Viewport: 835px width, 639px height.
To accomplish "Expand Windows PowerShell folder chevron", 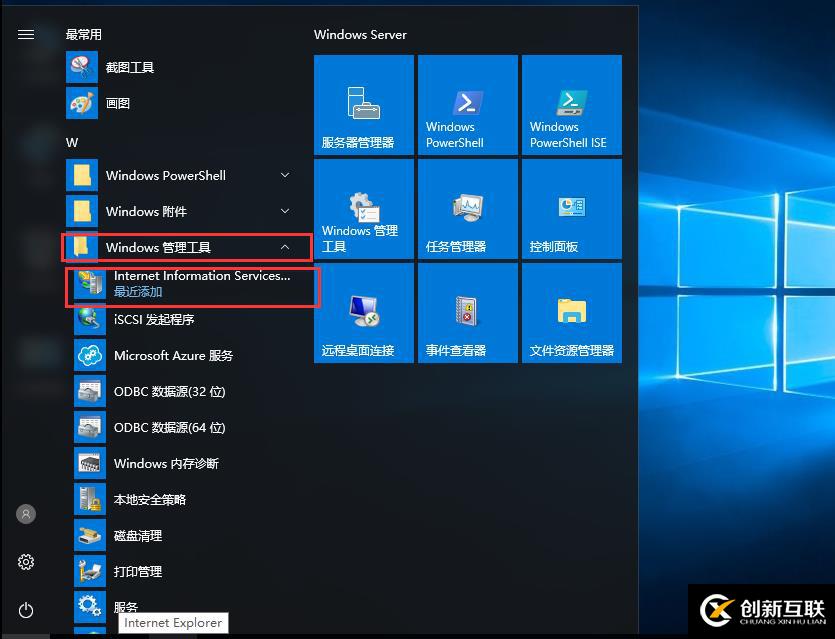I will pyautogui.click(x=285, y=175).
